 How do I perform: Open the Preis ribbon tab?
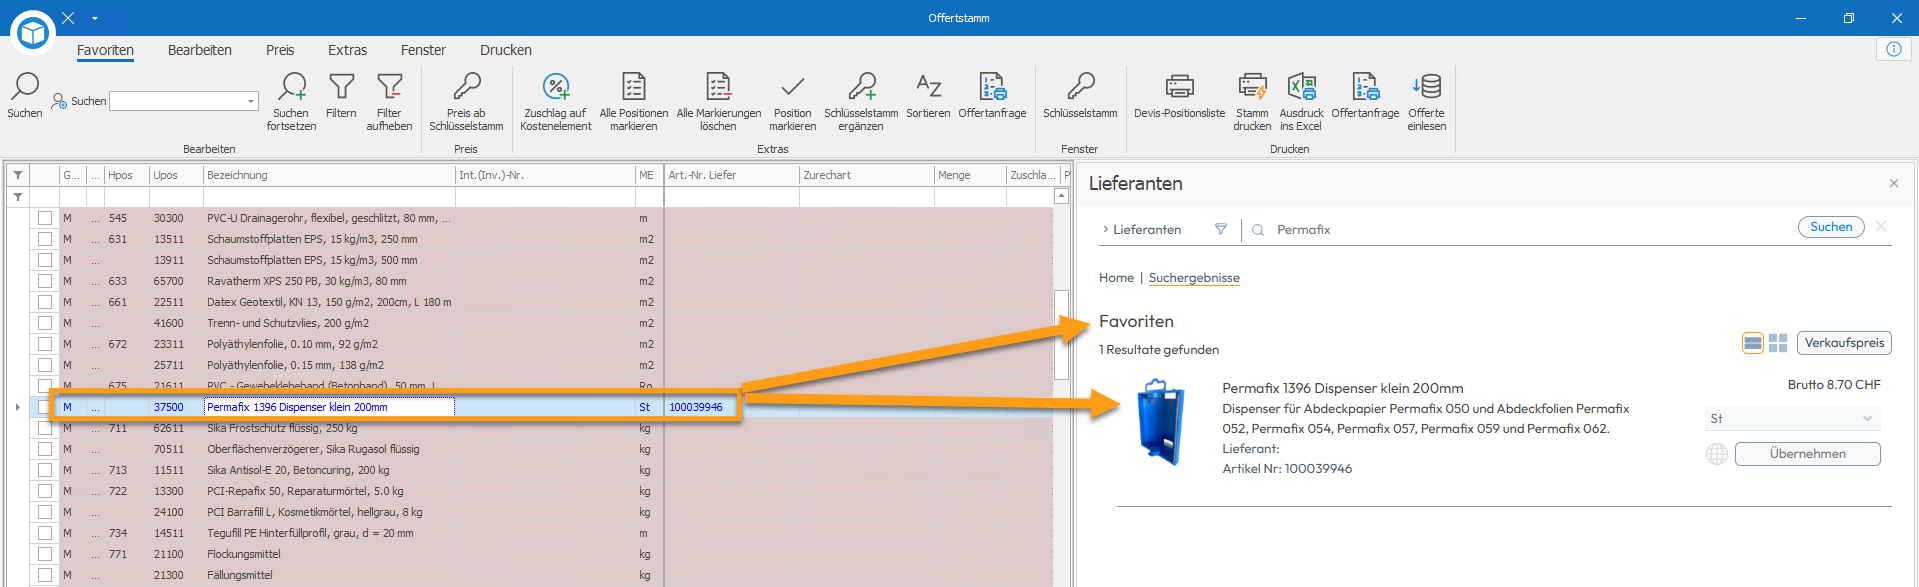[280, 50]
